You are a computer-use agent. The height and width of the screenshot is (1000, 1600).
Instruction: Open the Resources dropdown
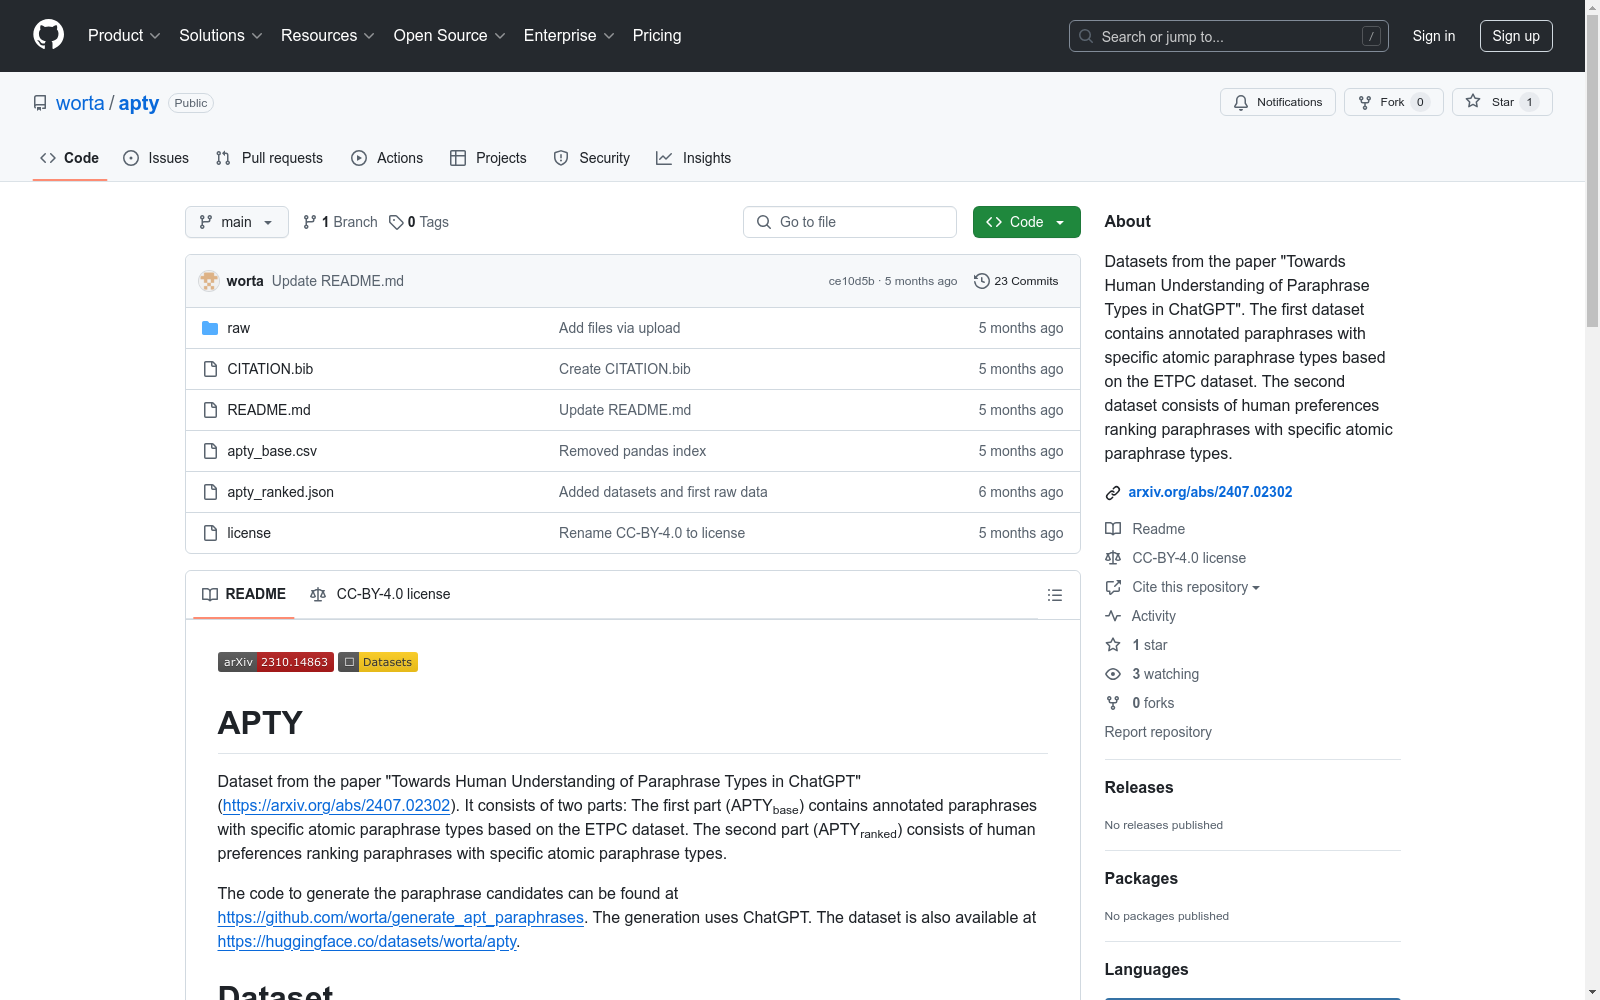click(x=328, y=35)
